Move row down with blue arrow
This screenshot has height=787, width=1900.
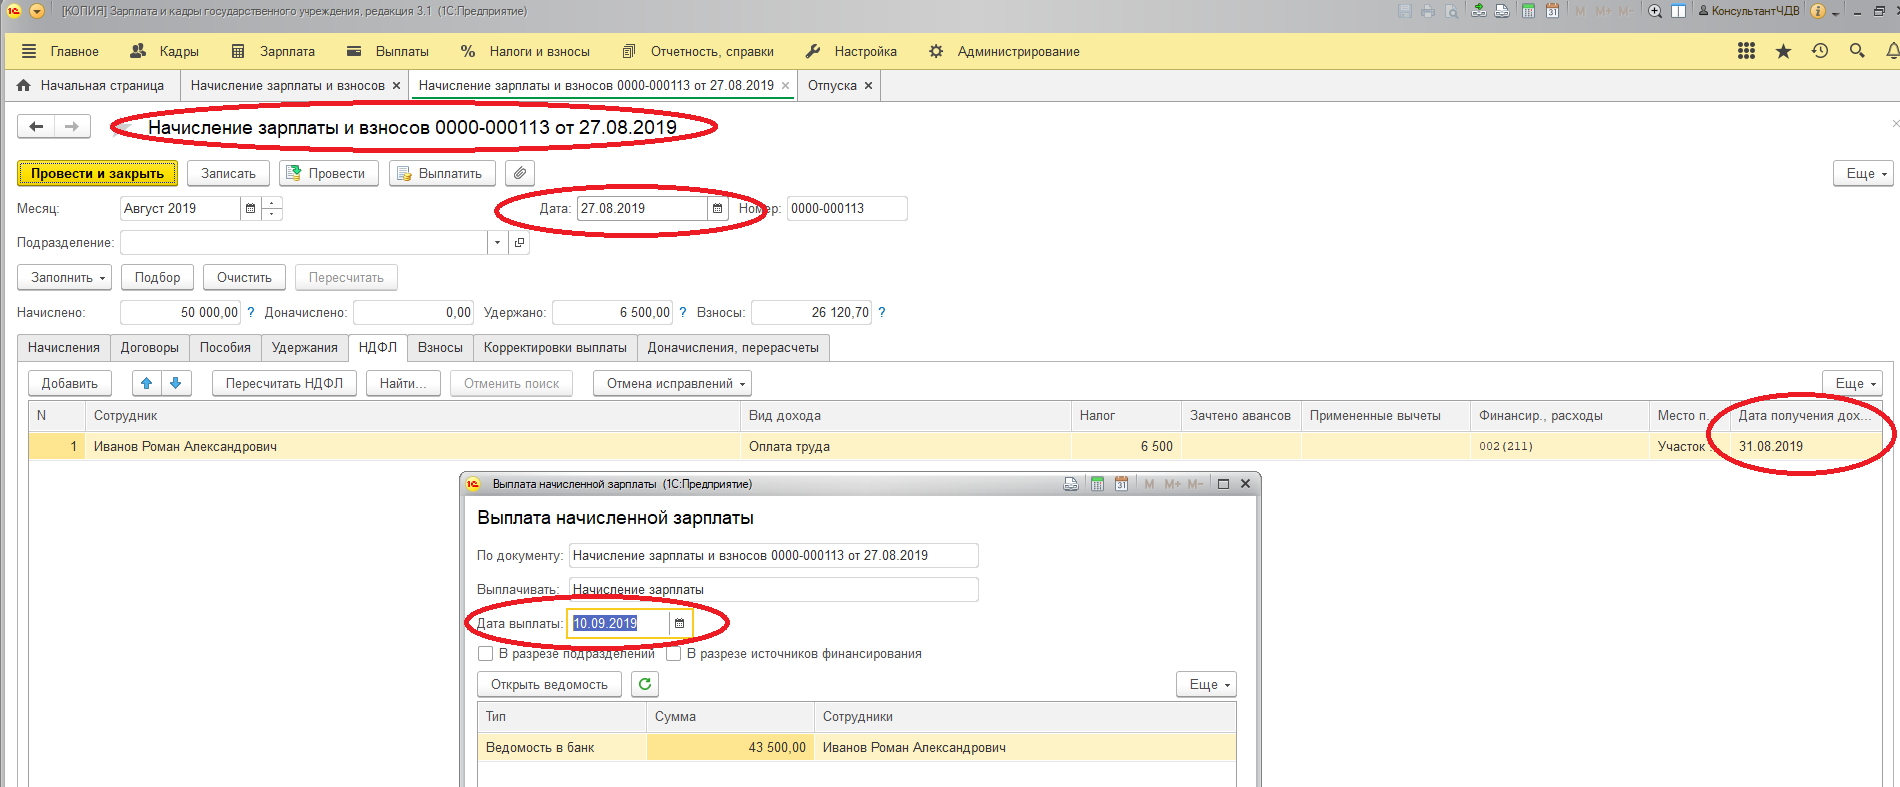(x=175, y=383)
